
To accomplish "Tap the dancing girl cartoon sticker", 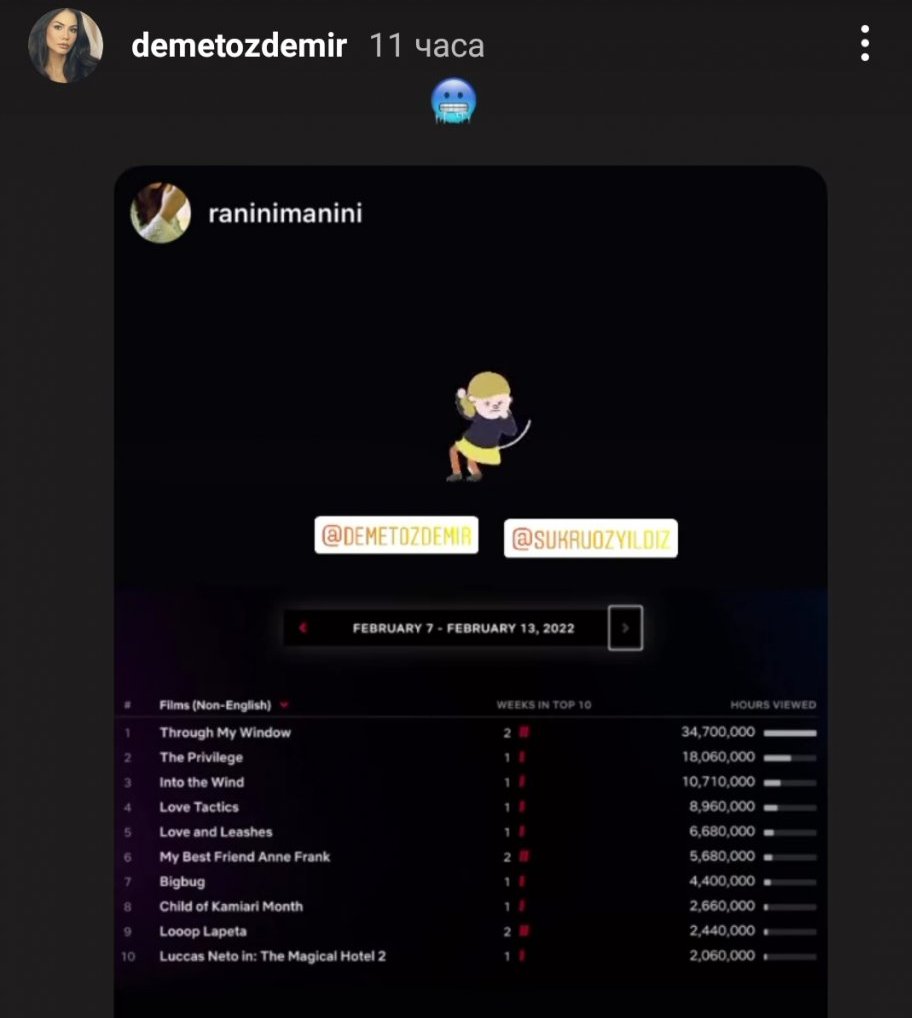I will (487, 426).
